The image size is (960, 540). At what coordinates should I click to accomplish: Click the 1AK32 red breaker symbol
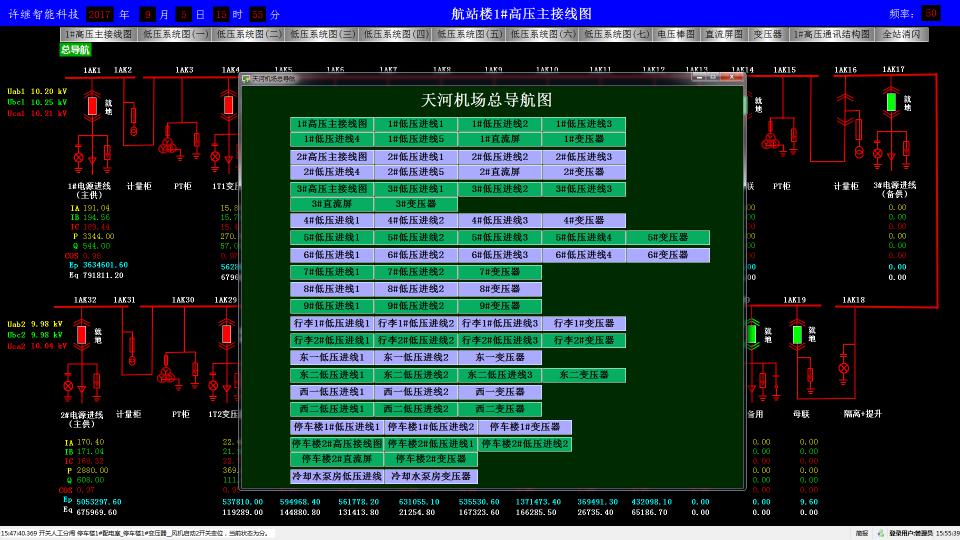pos(81,335)
